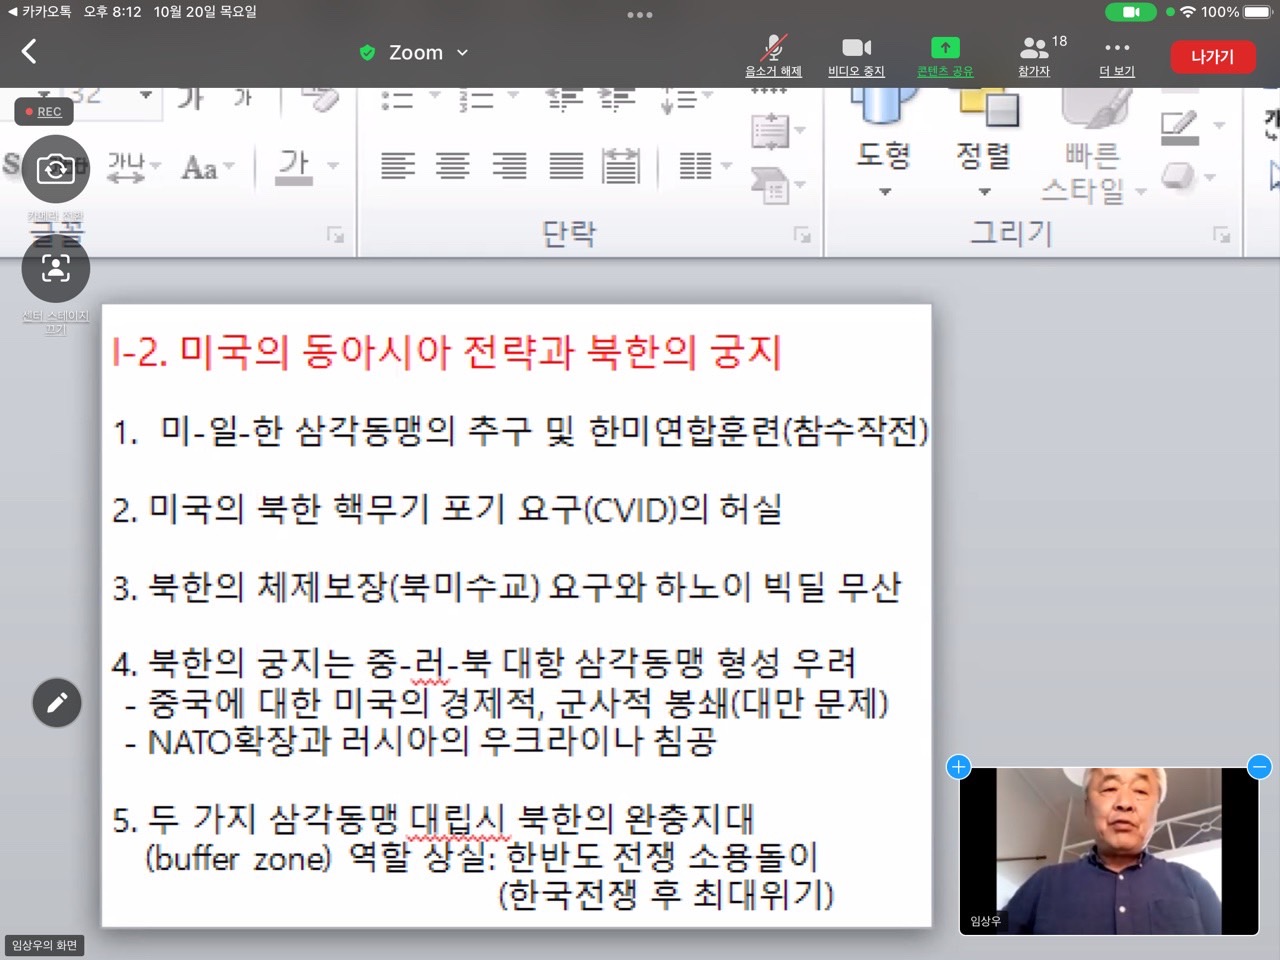
Task: Leave the meeting with 나가기 button
Action: coord(1212,57)
